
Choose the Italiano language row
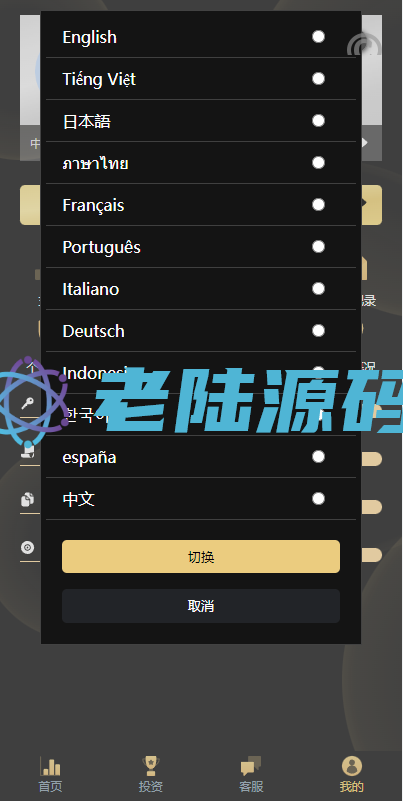(x=201, y=289)
